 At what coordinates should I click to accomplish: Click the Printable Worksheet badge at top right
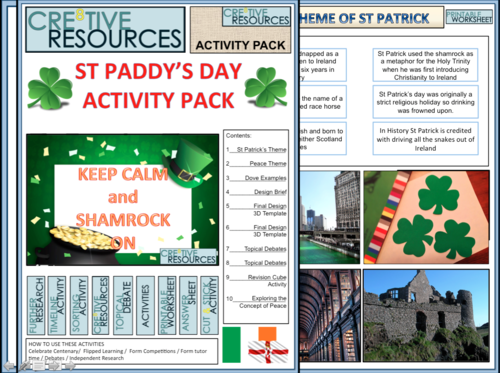click(469, 17)
